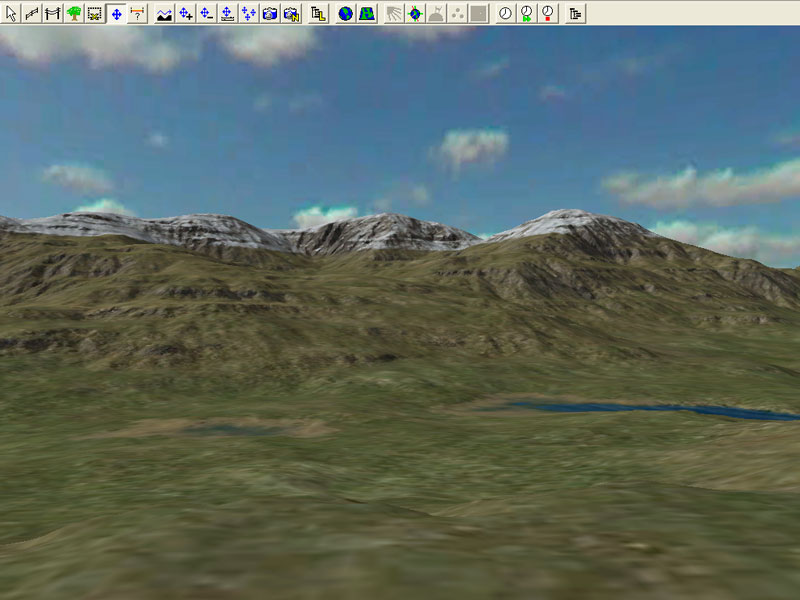Select the arrow pointer tool

pyautogui.click(x=11, y=14)
